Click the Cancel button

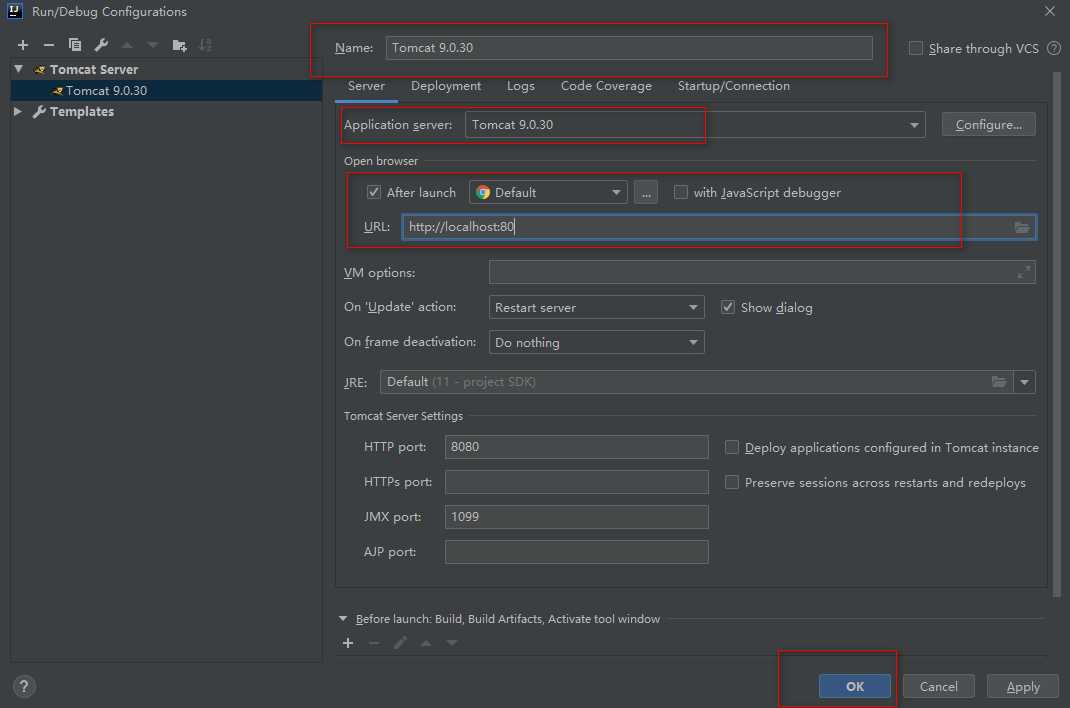(x=938, y=686)
